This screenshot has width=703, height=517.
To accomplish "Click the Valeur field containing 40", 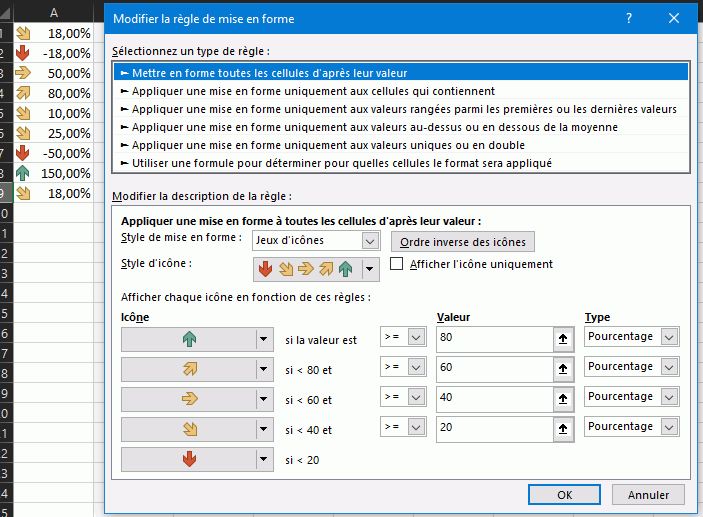I will [x=495, y=399].
